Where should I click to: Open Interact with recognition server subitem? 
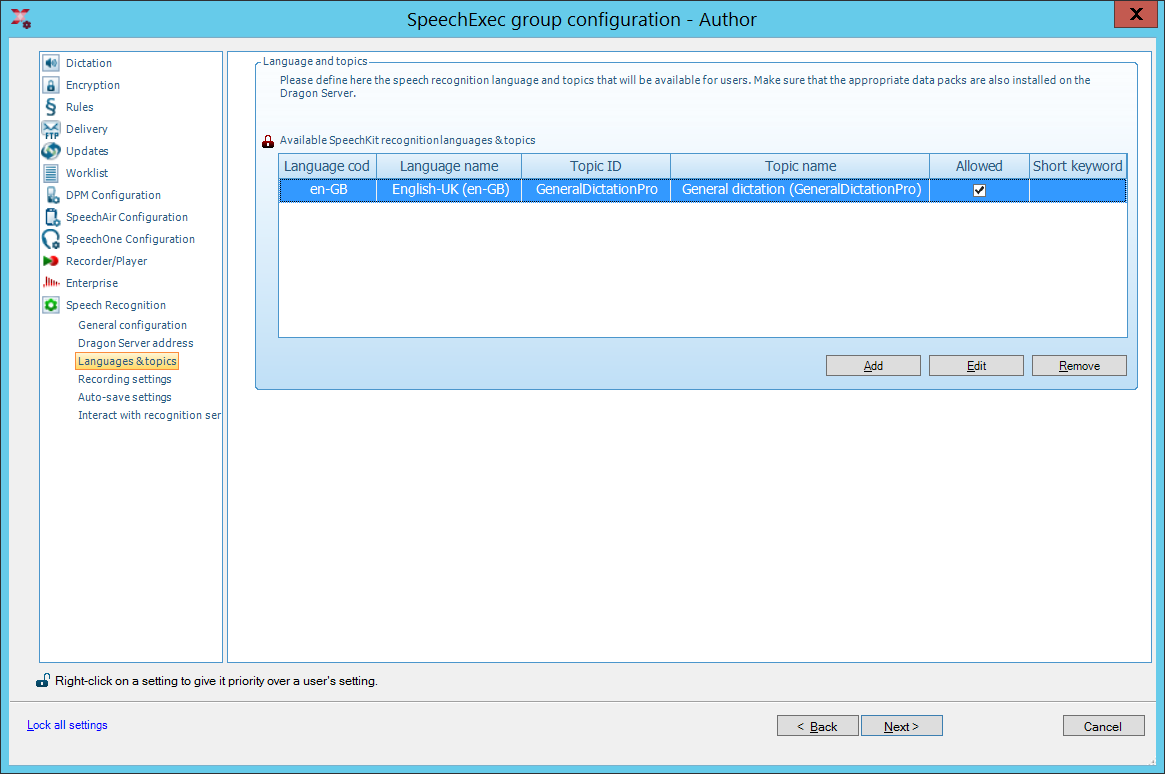tap(149, 415)
